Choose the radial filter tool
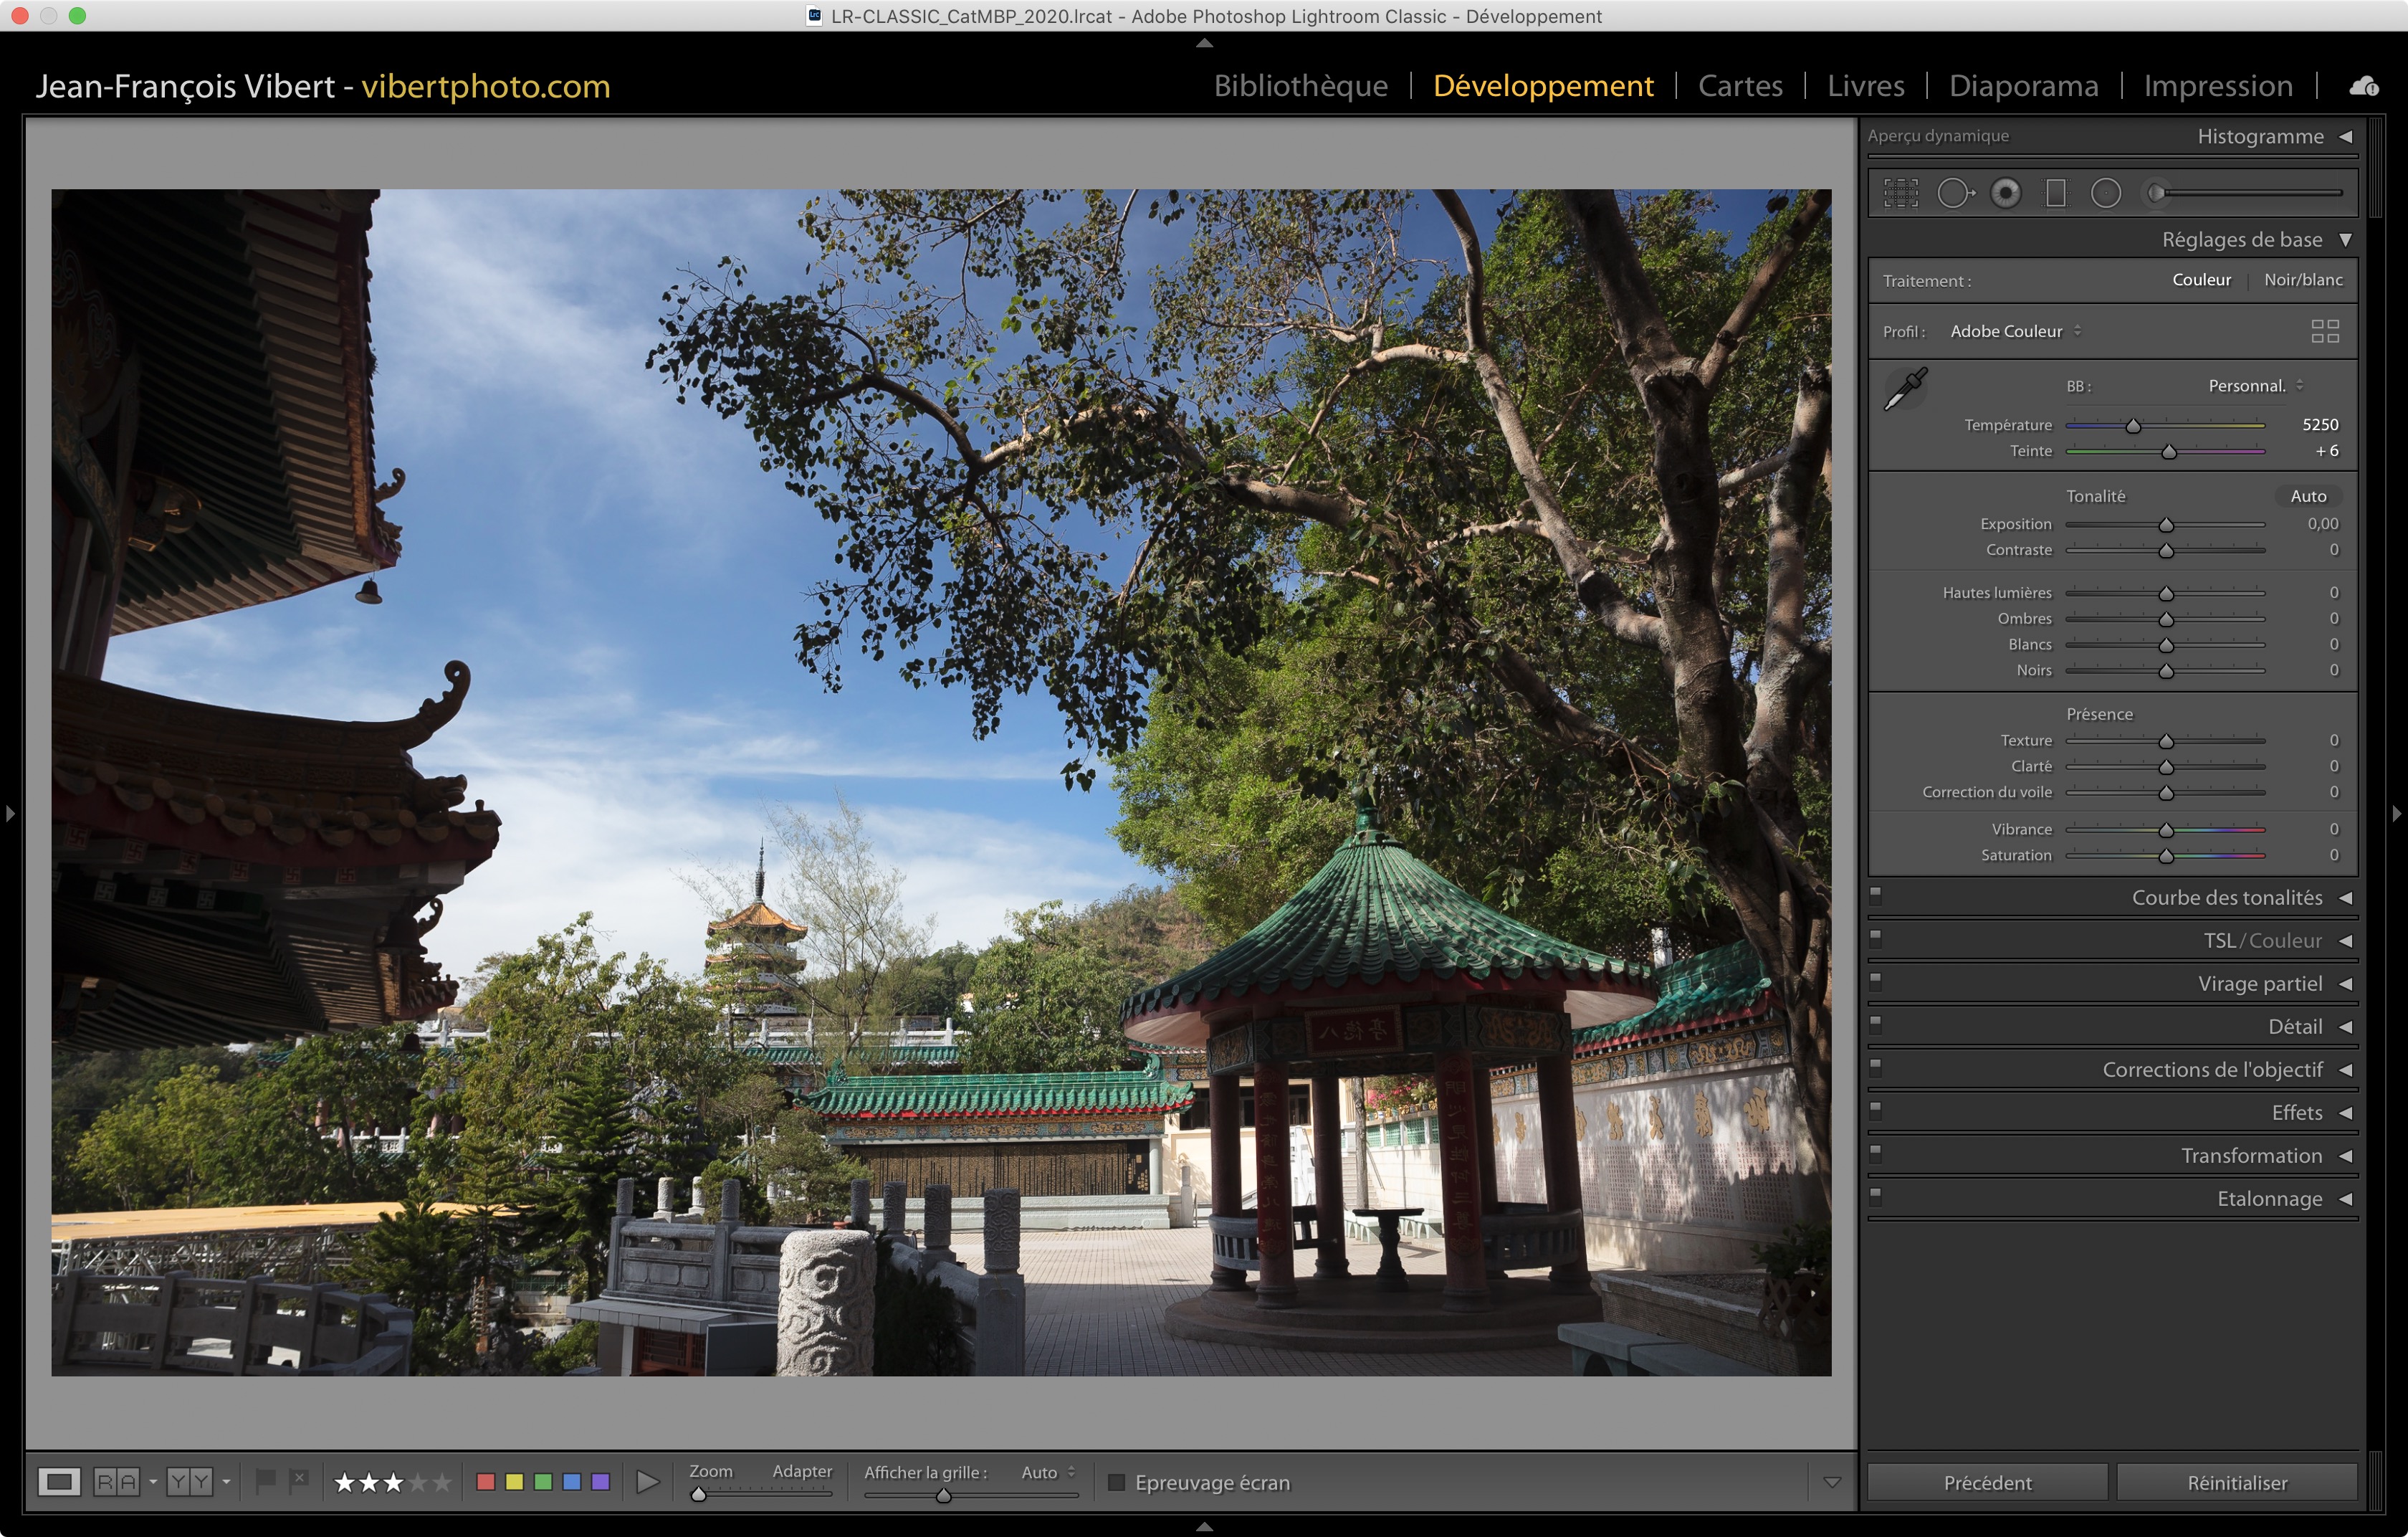This screenshot has height=1537, width=2408. (x=2105, y=193)
